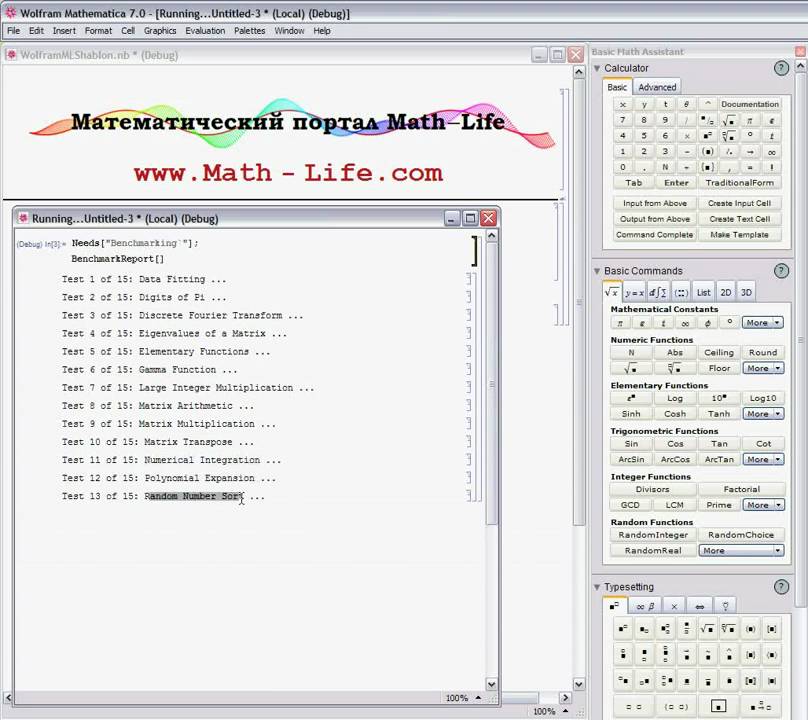Image resolution: width=808 pixels, height=720 pixels.
Task: Open the Graphics menu
Action: coord(160,31)
